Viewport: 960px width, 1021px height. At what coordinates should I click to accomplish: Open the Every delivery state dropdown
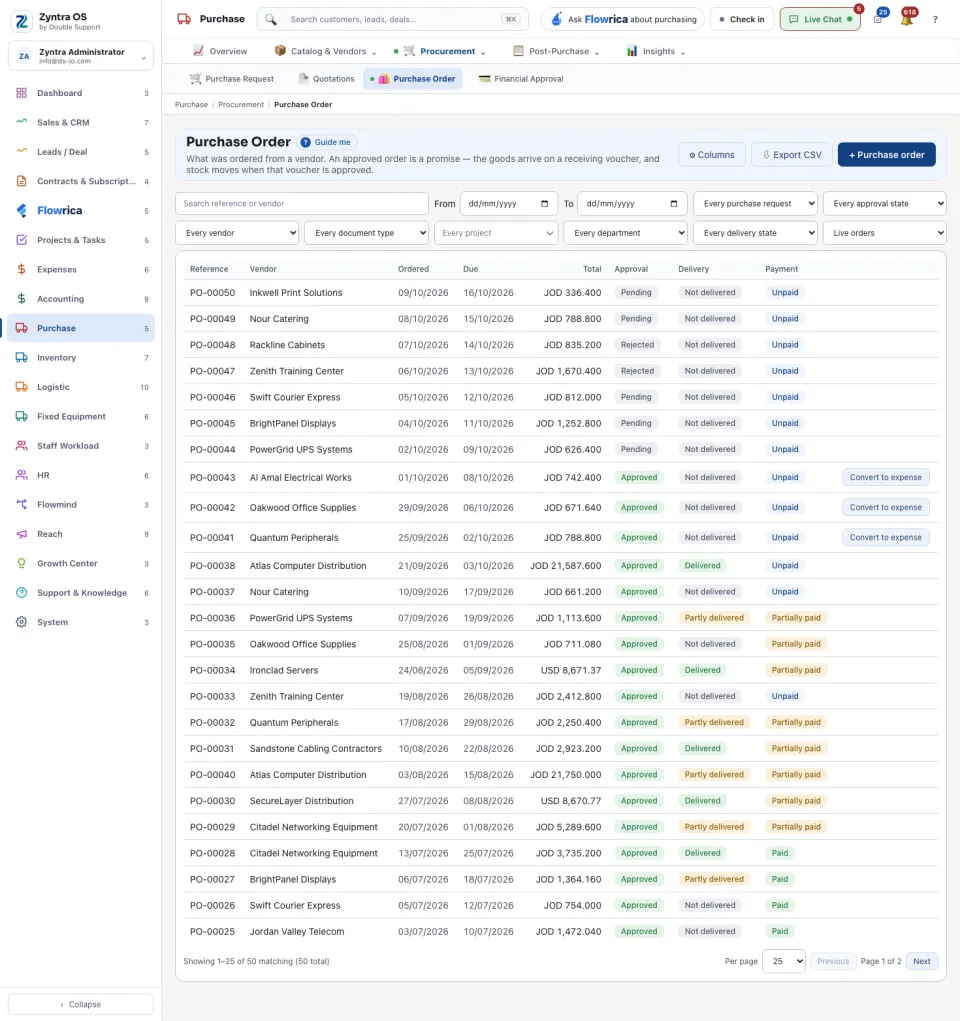click(x=755, y=233)
